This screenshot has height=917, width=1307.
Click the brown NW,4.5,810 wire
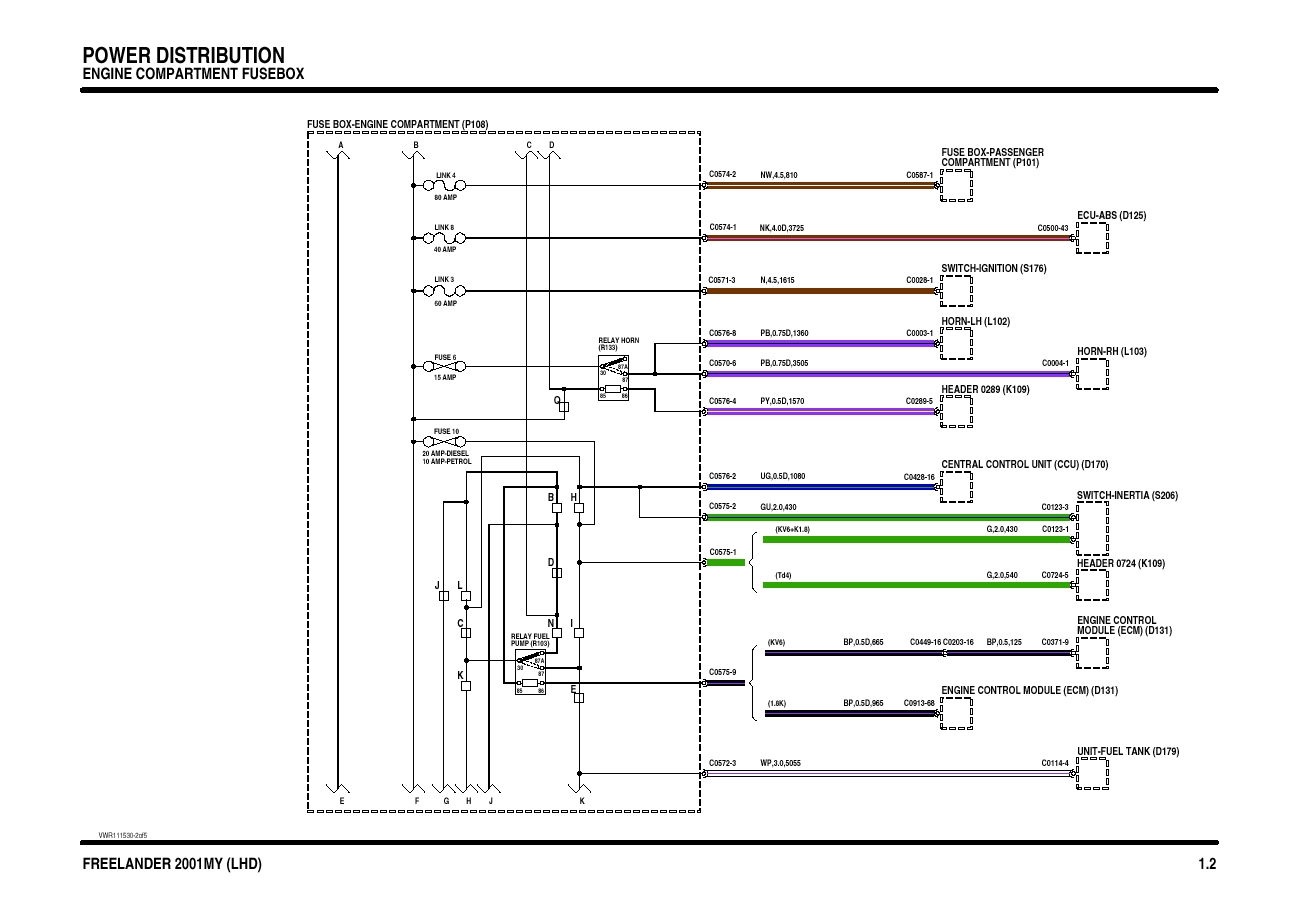point(820,185)
